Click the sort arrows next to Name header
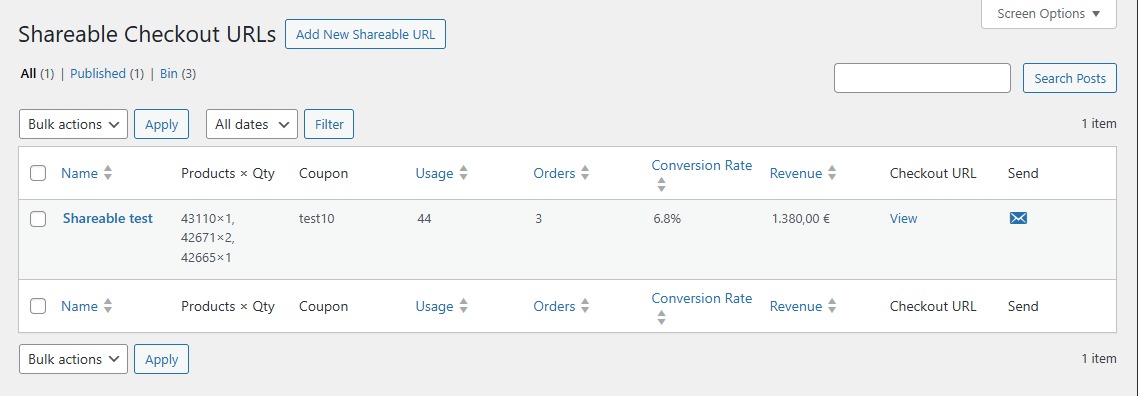Viewport: 1138px width, 396px height. [108, 173]
